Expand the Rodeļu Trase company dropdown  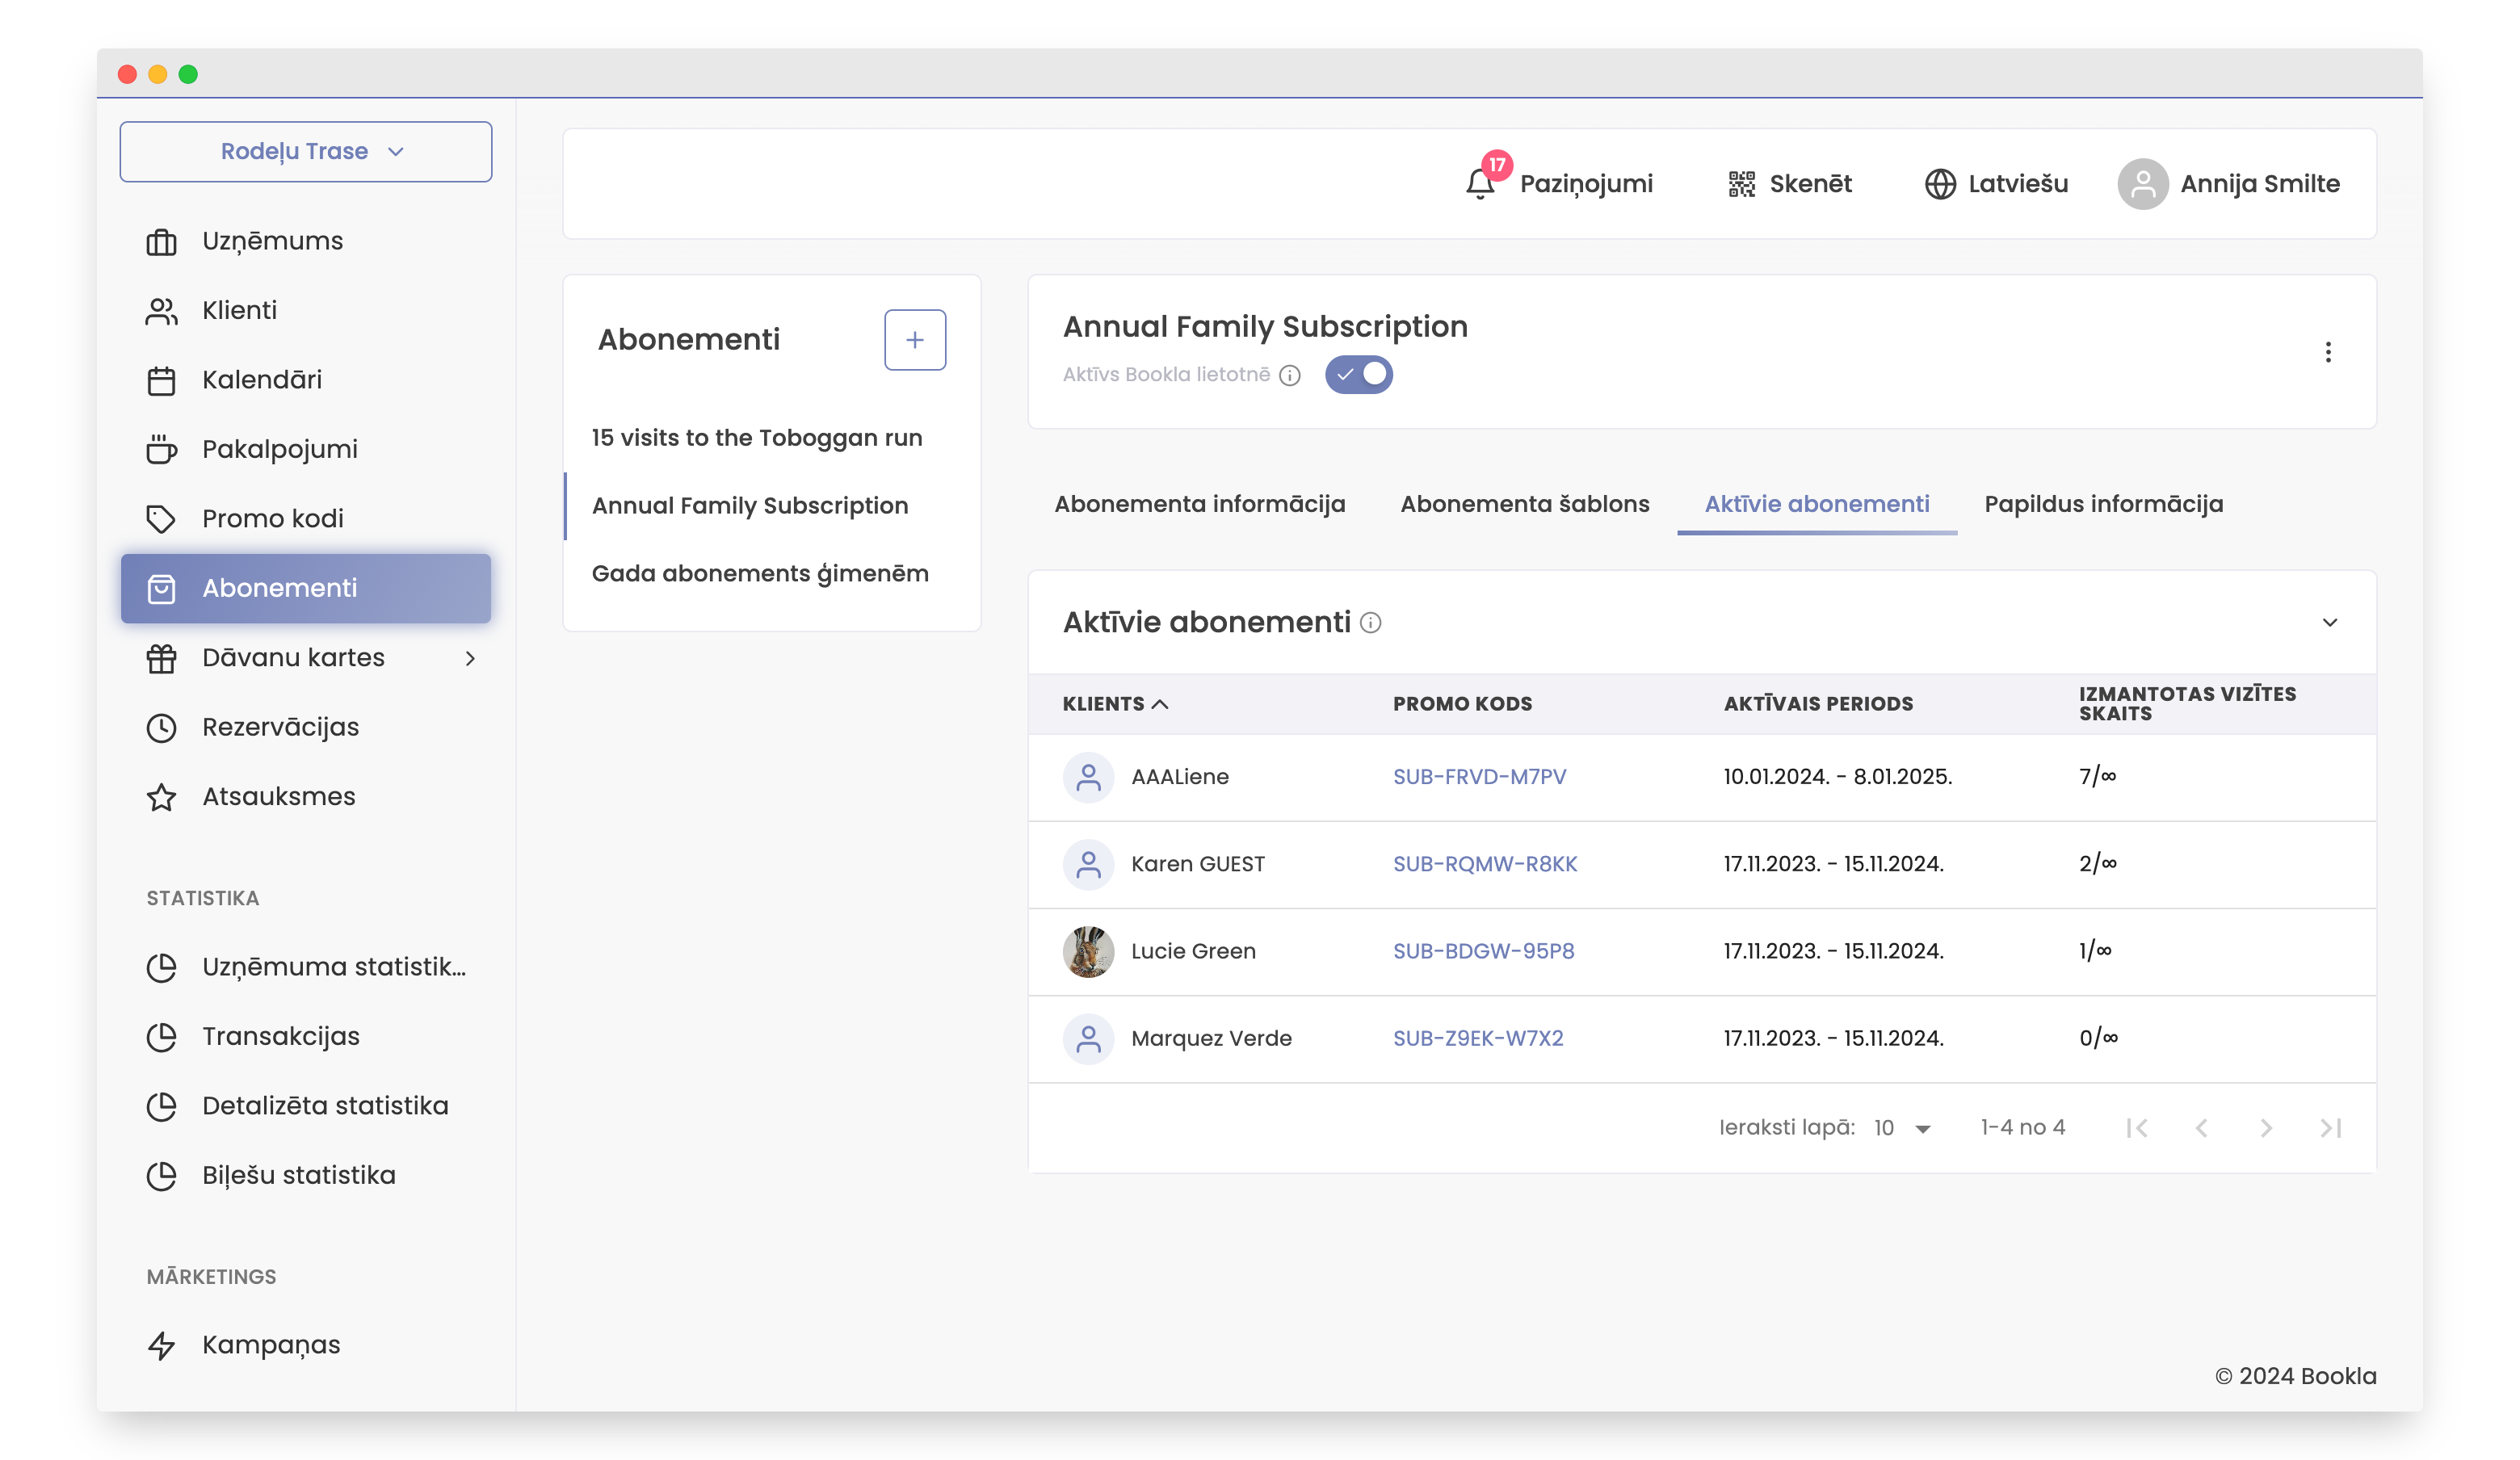[305, 152]
